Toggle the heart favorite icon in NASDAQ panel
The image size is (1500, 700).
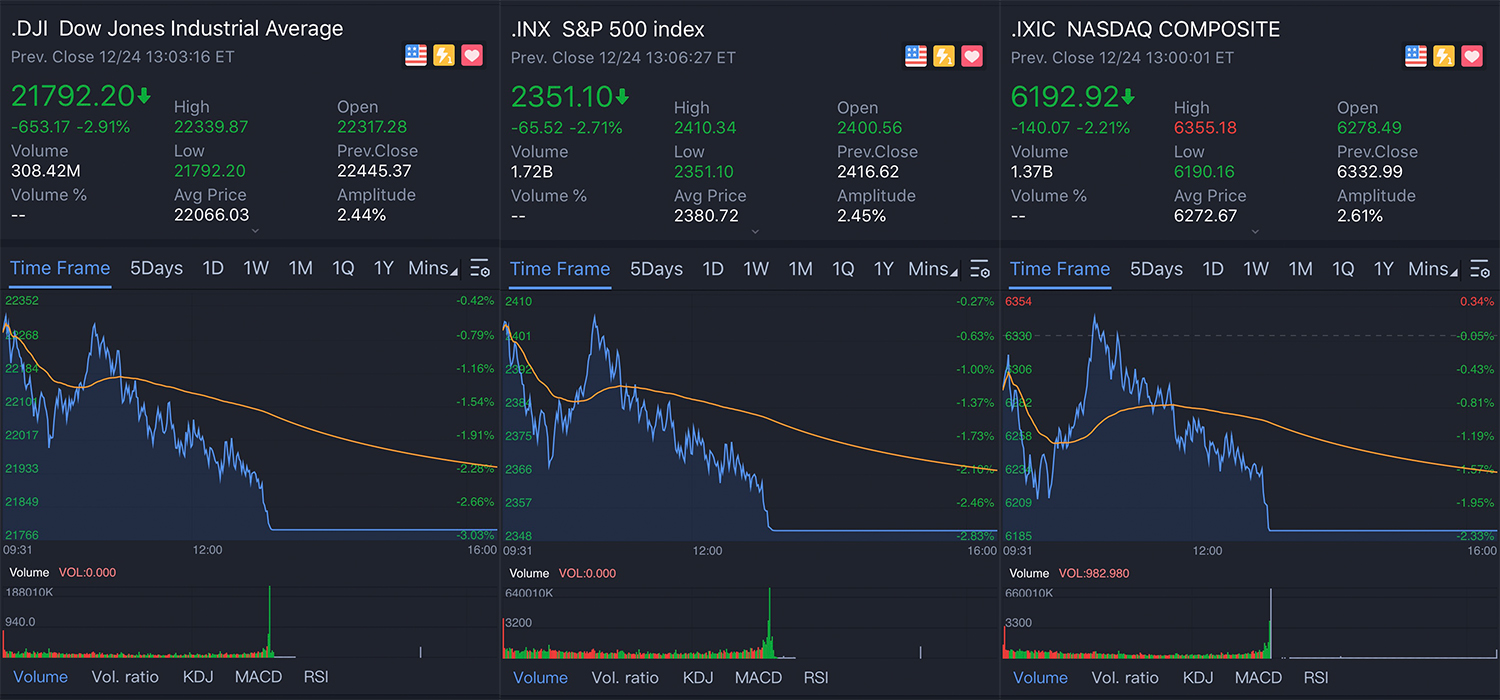point(1472,56)
